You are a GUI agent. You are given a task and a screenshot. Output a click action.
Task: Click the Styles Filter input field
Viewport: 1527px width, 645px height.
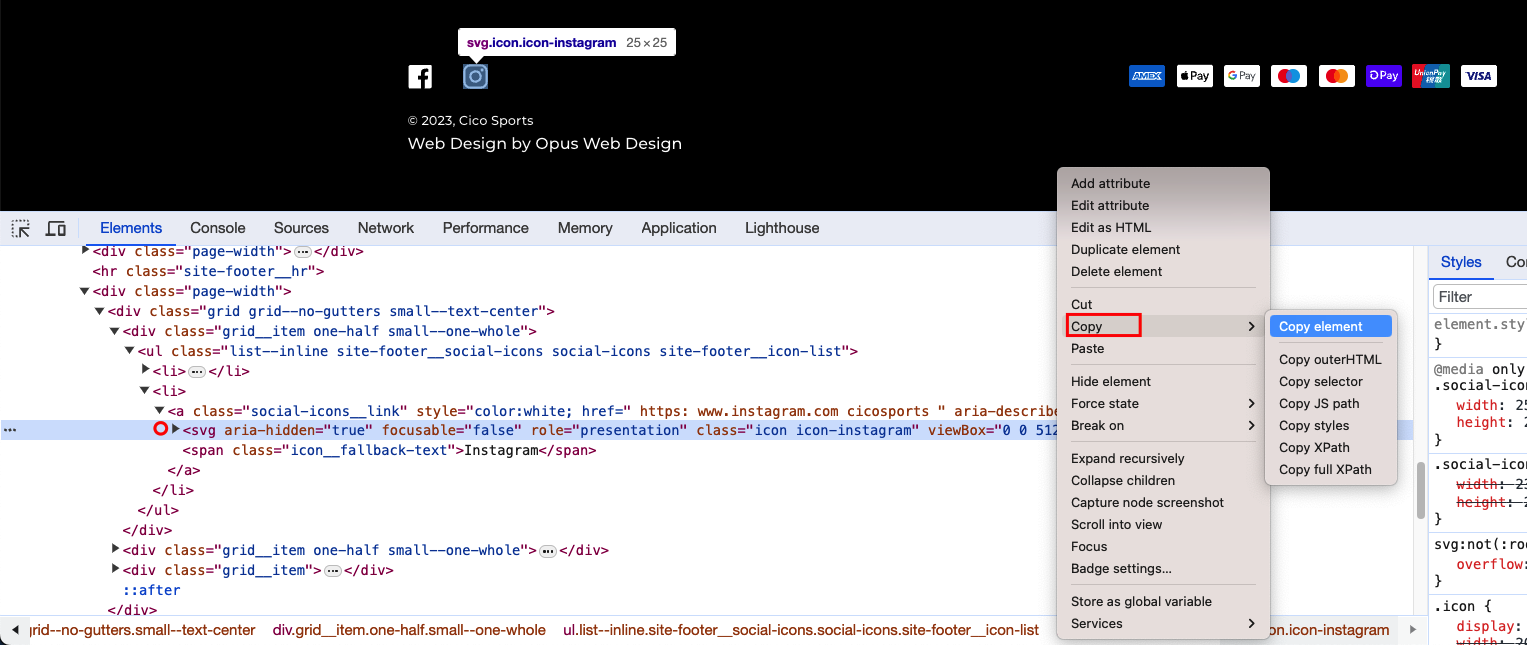click(1480, 297)
